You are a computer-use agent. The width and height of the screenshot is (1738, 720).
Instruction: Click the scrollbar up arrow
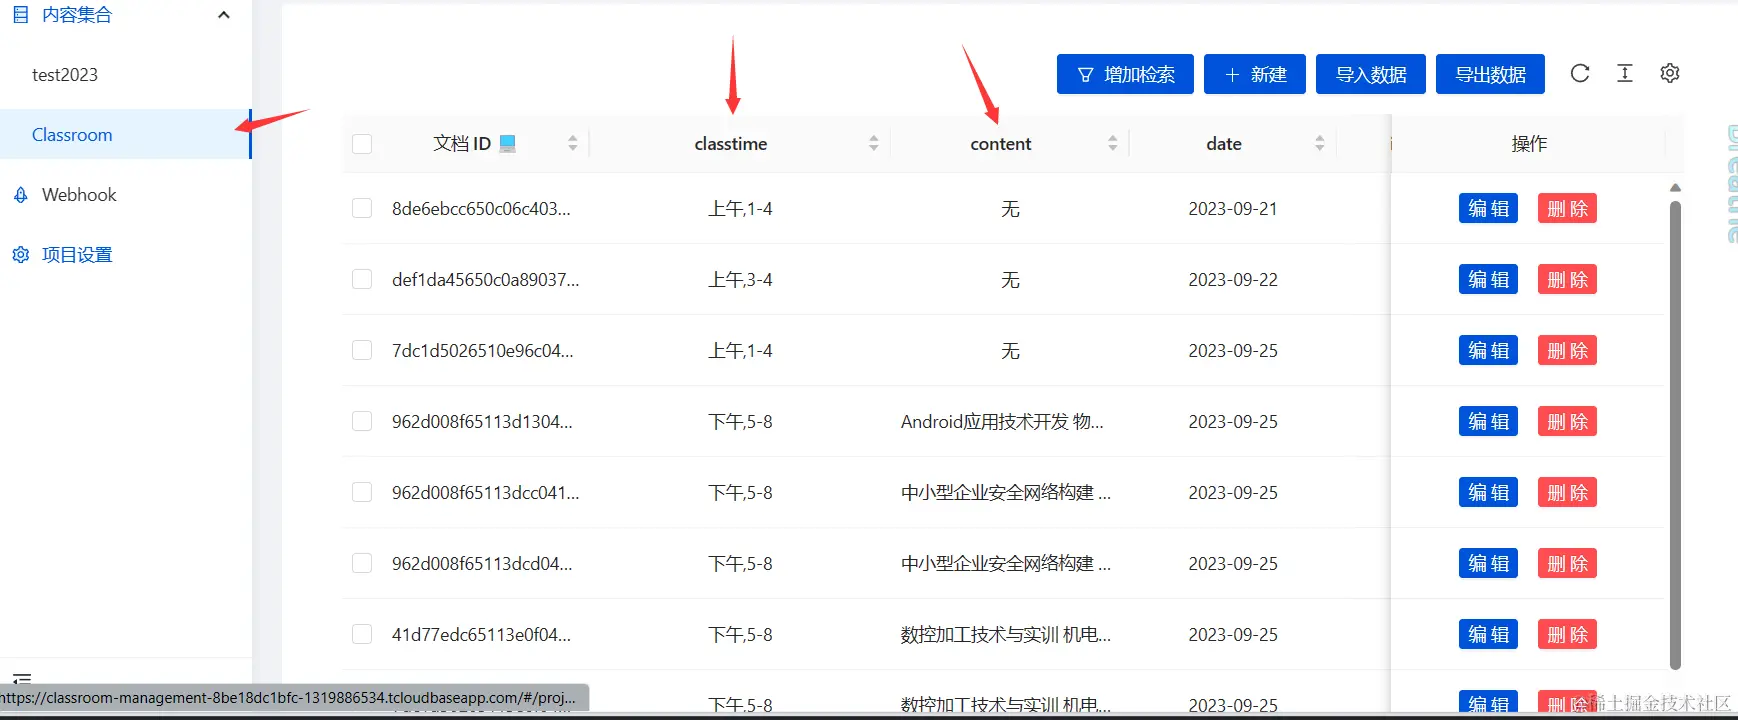(1675, 187)
